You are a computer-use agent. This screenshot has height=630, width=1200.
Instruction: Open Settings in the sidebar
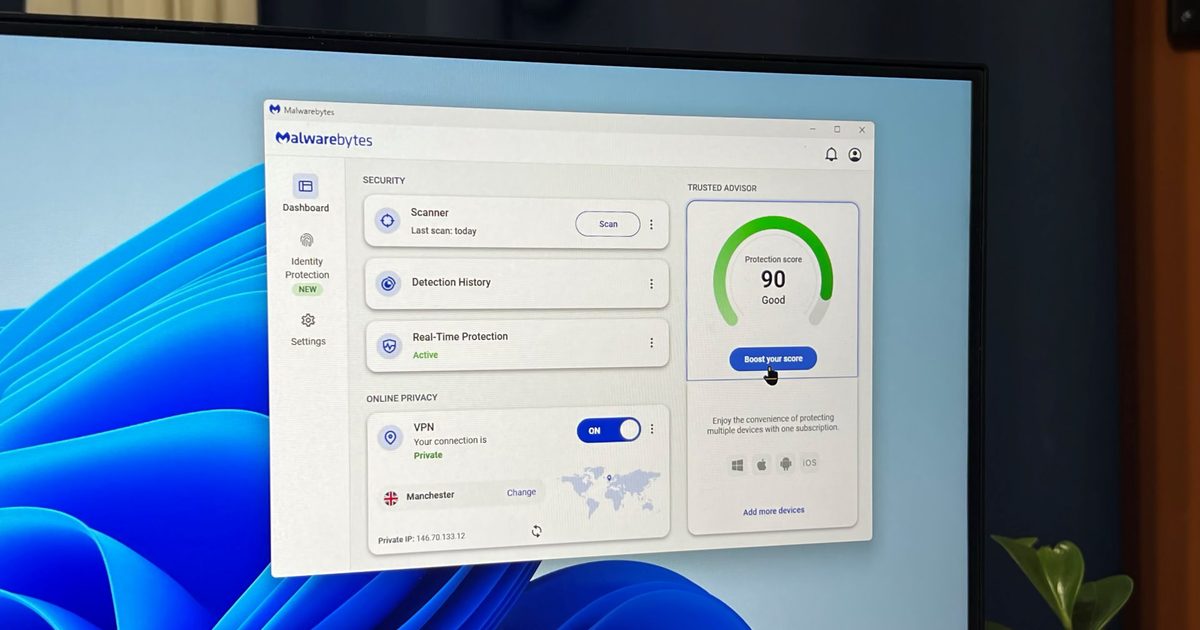[308, 329]
